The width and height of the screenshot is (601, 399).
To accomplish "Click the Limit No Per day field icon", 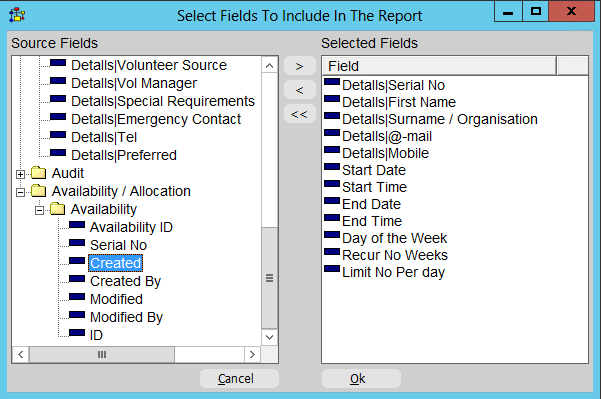I will pos(332,269).
